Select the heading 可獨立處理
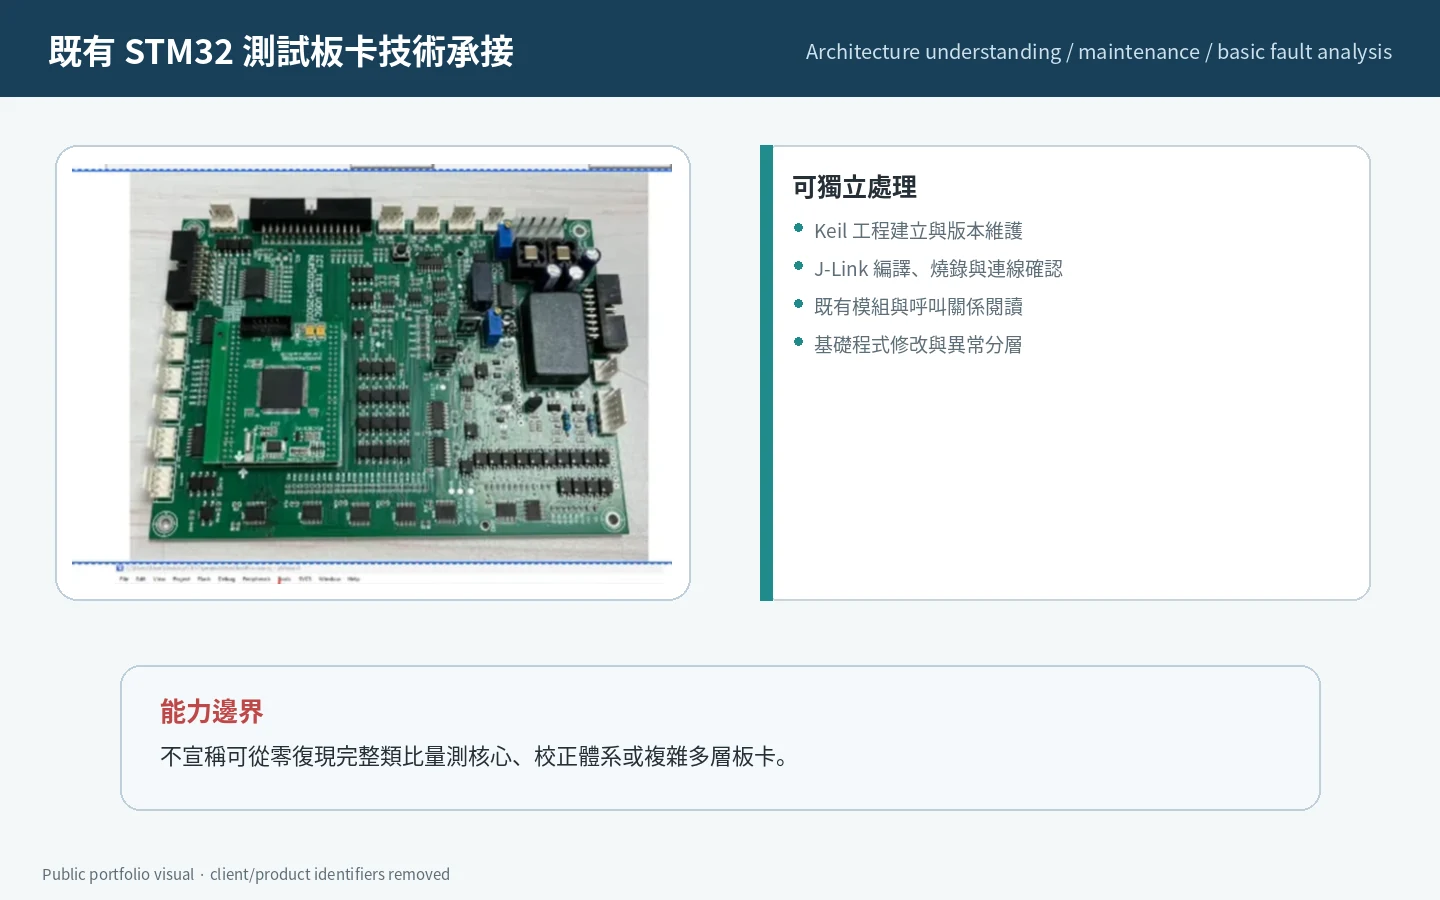This screenshot has width=1440, height=900. point(854,187)
